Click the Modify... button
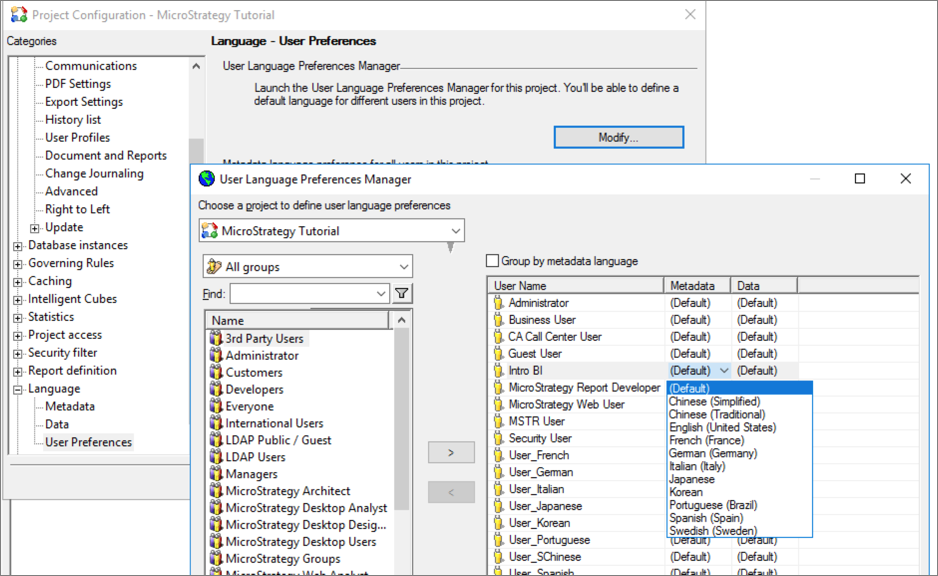938x576 pixels. tap(618, 137)
